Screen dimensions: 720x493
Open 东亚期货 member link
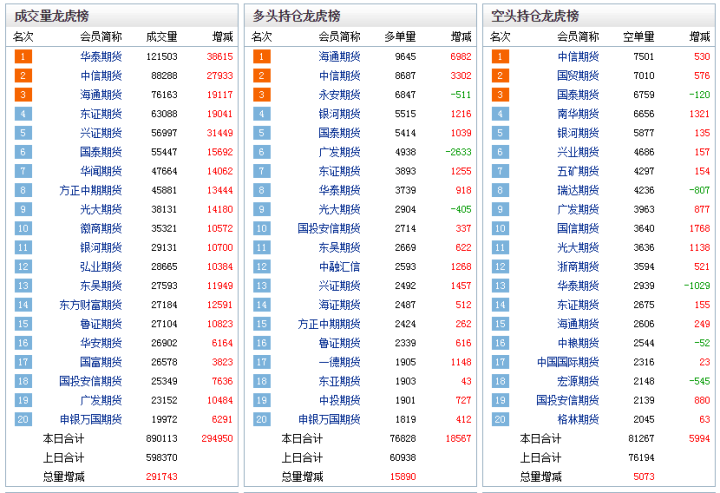pyautogui.click(x=339, y=381)
